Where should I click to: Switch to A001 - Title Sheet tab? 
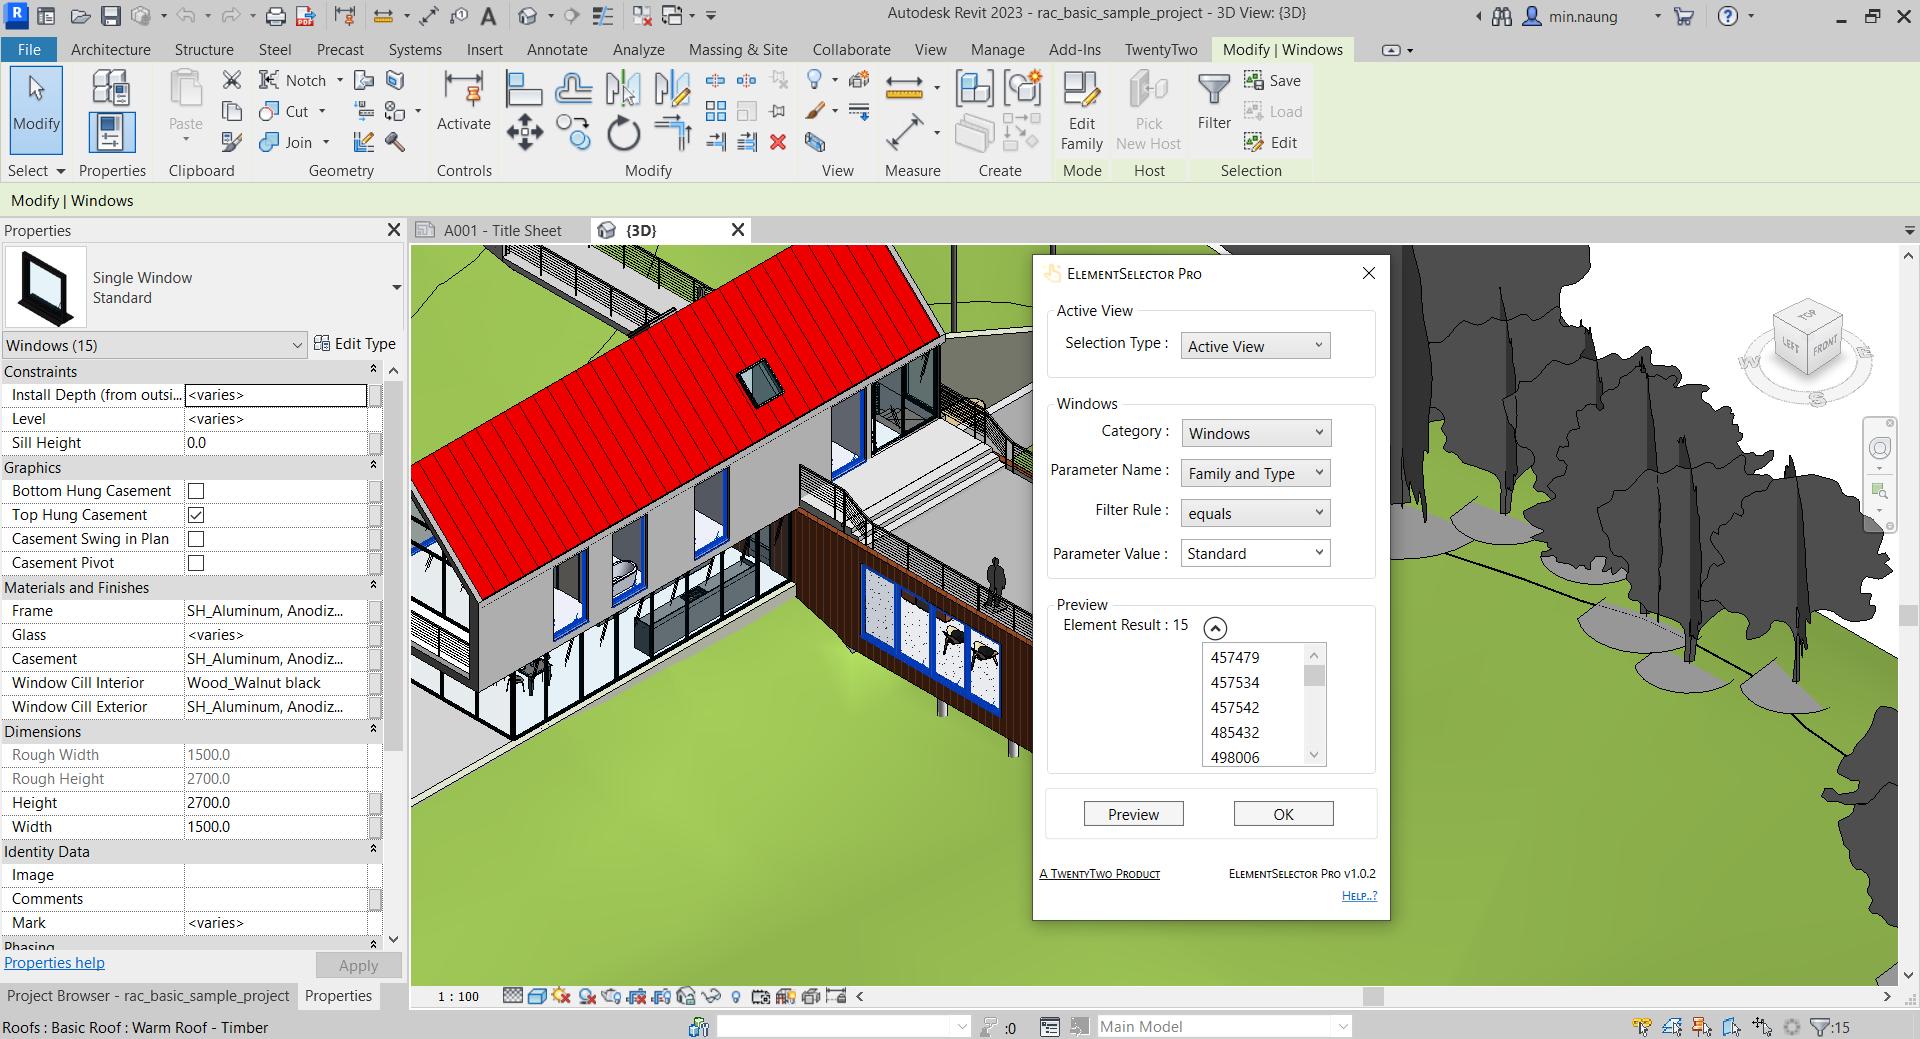click(502, 231)
